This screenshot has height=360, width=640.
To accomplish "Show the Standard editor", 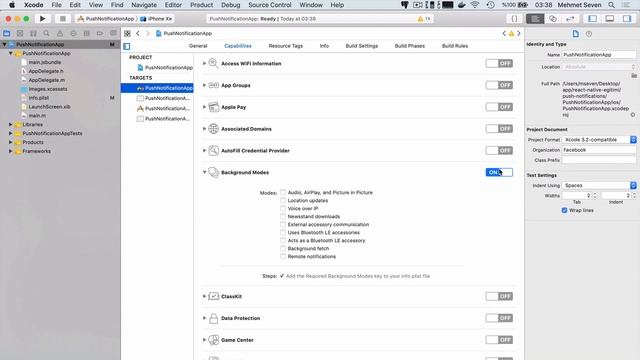I will pyautogui.click(x=535, y=19).
